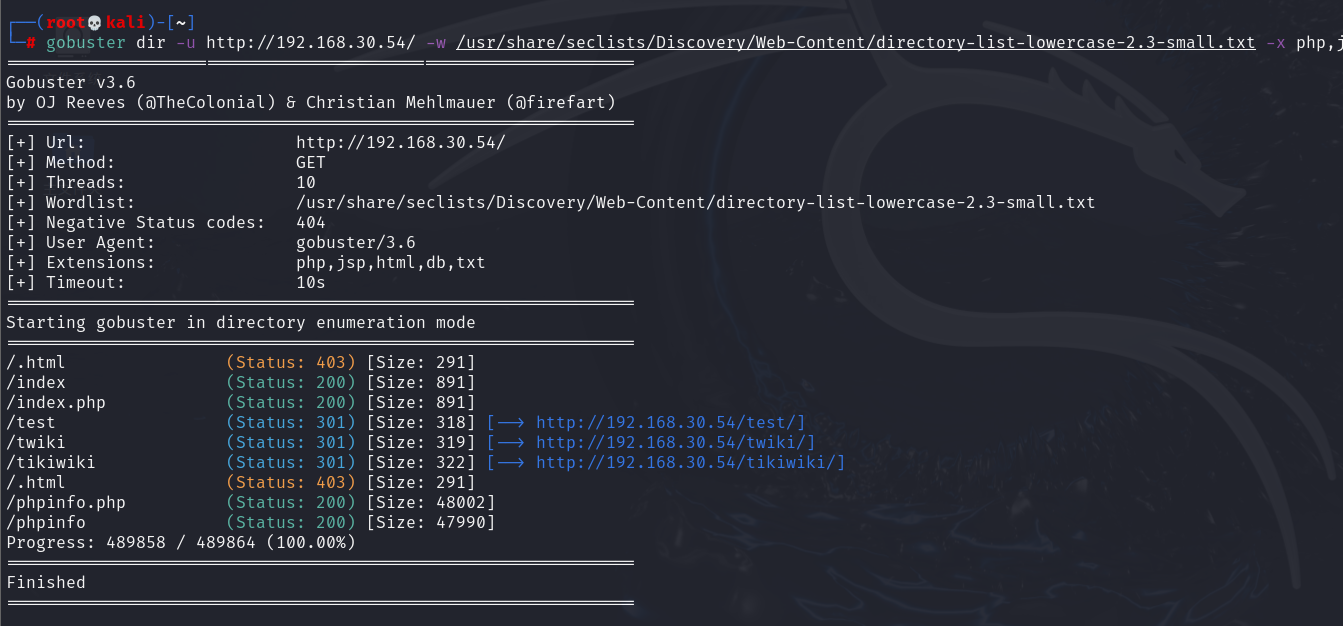Open the http://192.168.30.54/twiki/ redirect link
Image resolution: width=1343 pixels, height=626 pixels.
click(x=675, y=442)
